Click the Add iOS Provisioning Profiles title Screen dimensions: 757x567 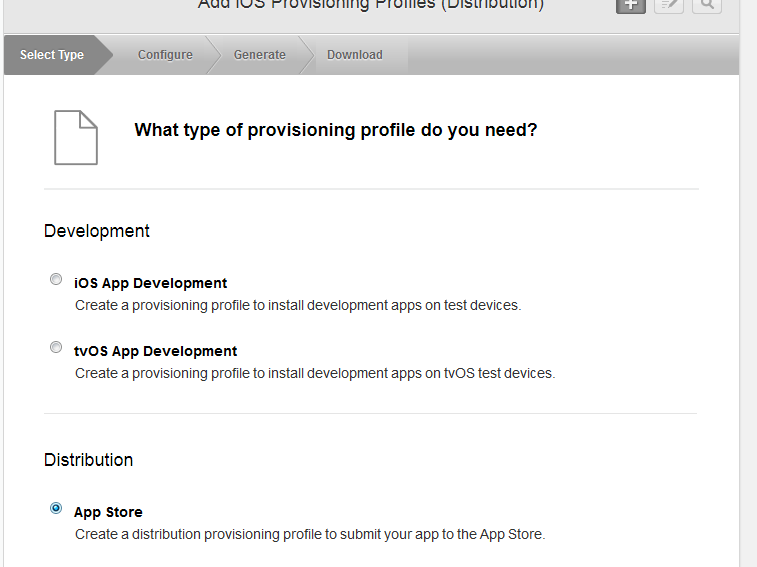click(x=371, y=5)
